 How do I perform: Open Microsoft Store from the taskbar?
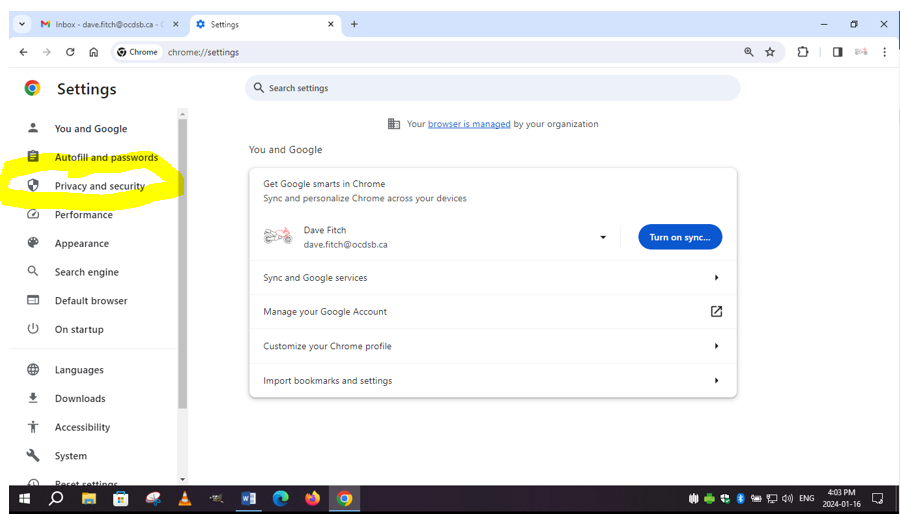coord(121,499)
